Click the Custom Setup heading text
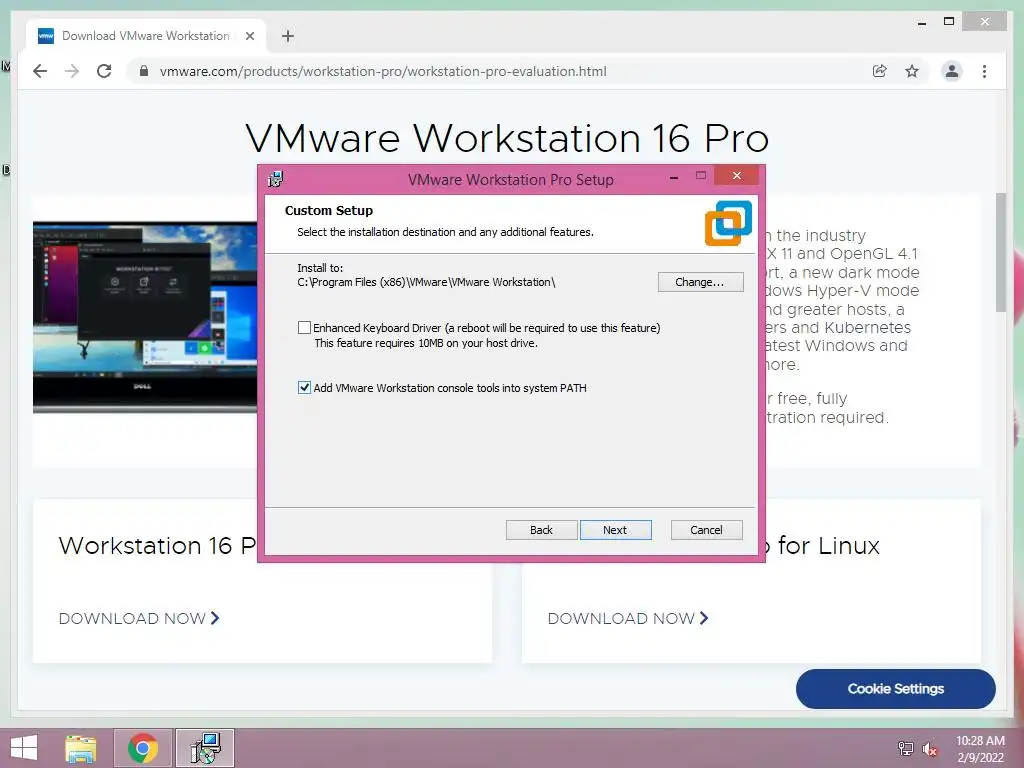 [328, 210]
